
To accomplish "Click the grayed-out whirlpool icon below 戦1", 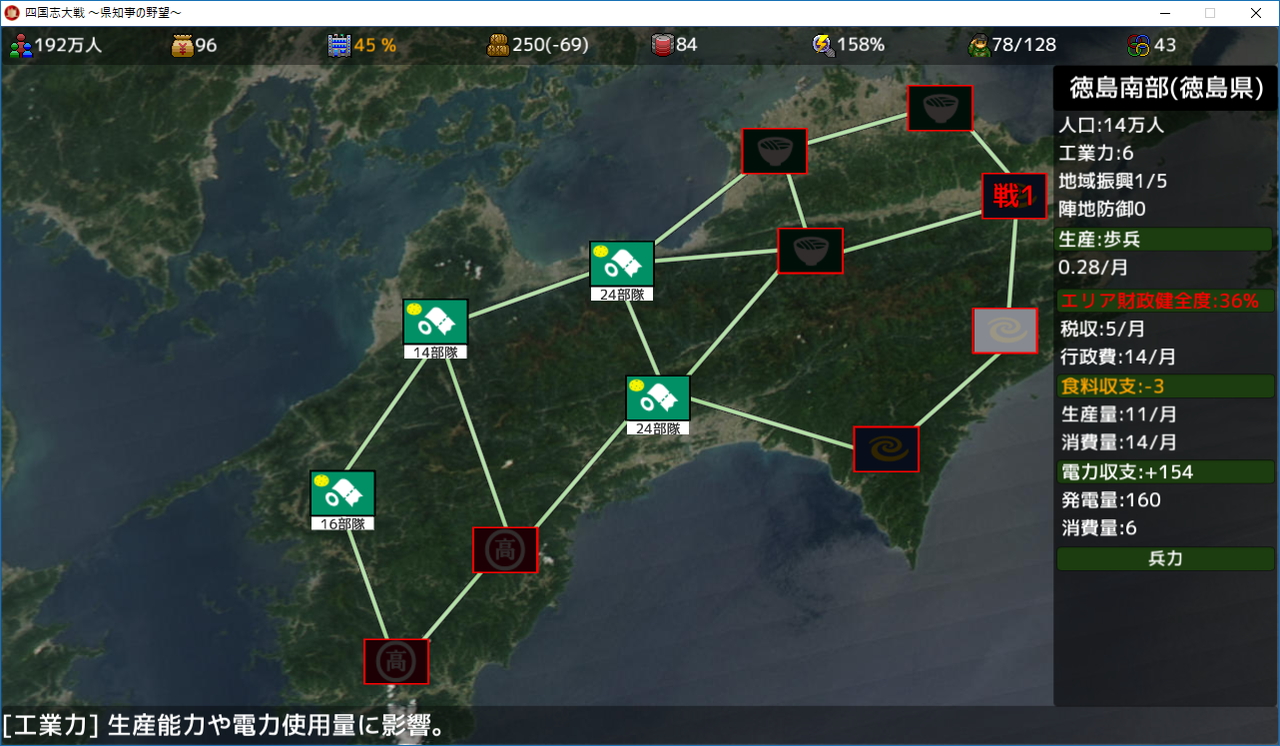I will tap(1004, 331).
